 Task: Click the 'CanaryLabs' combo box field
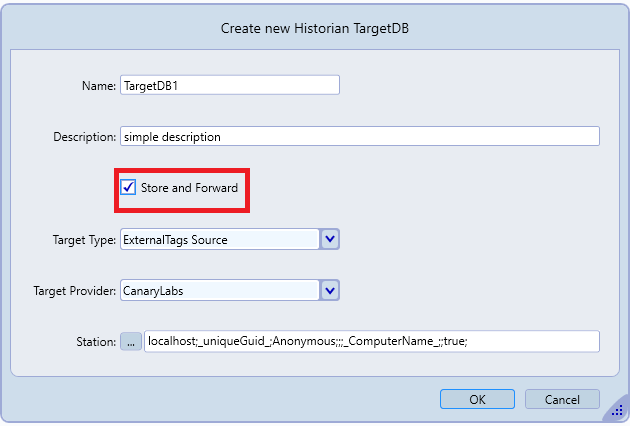(219, 291)
